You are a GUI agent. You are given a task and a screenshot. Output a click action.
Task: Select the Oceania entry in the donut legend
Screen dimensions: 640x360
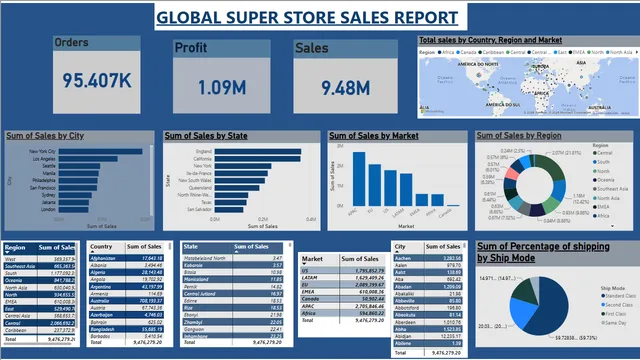pos(603,180)
